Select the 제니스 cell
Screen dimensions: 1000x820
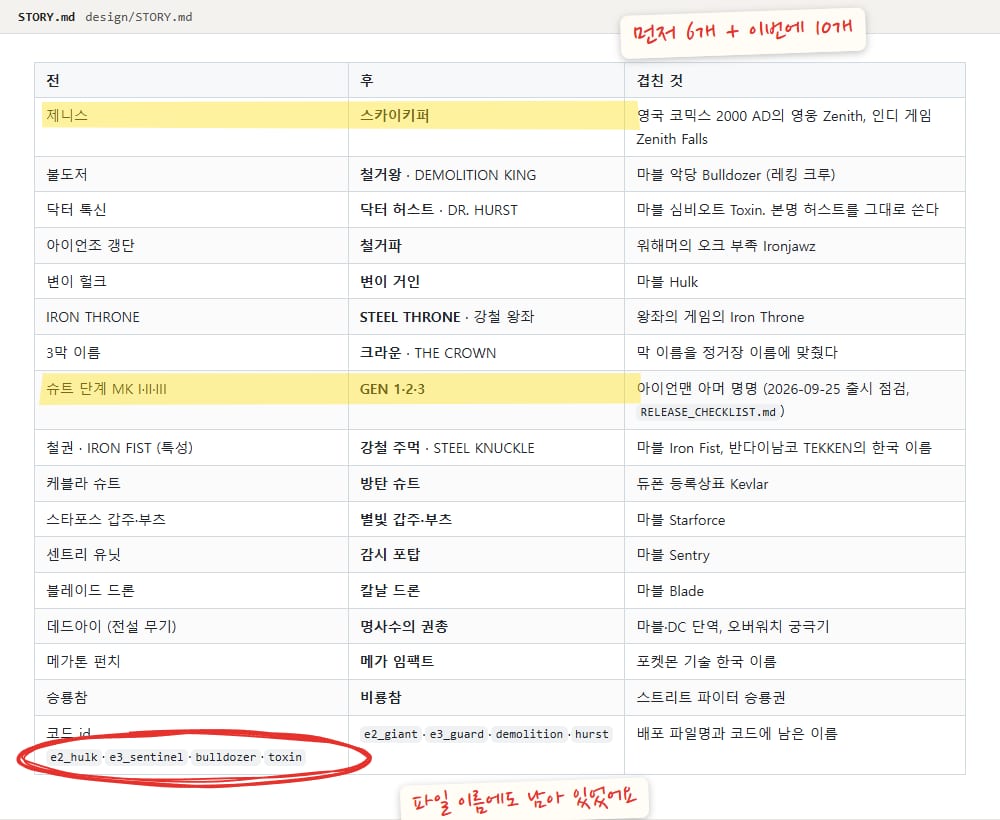coord(191,127)
